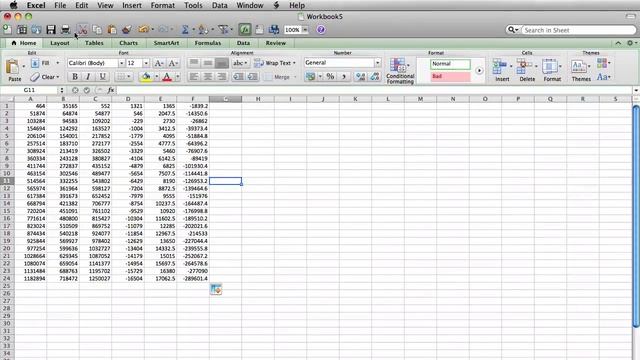Click the Search in Sheet field

pyautogui.click(x=579, y=30)
